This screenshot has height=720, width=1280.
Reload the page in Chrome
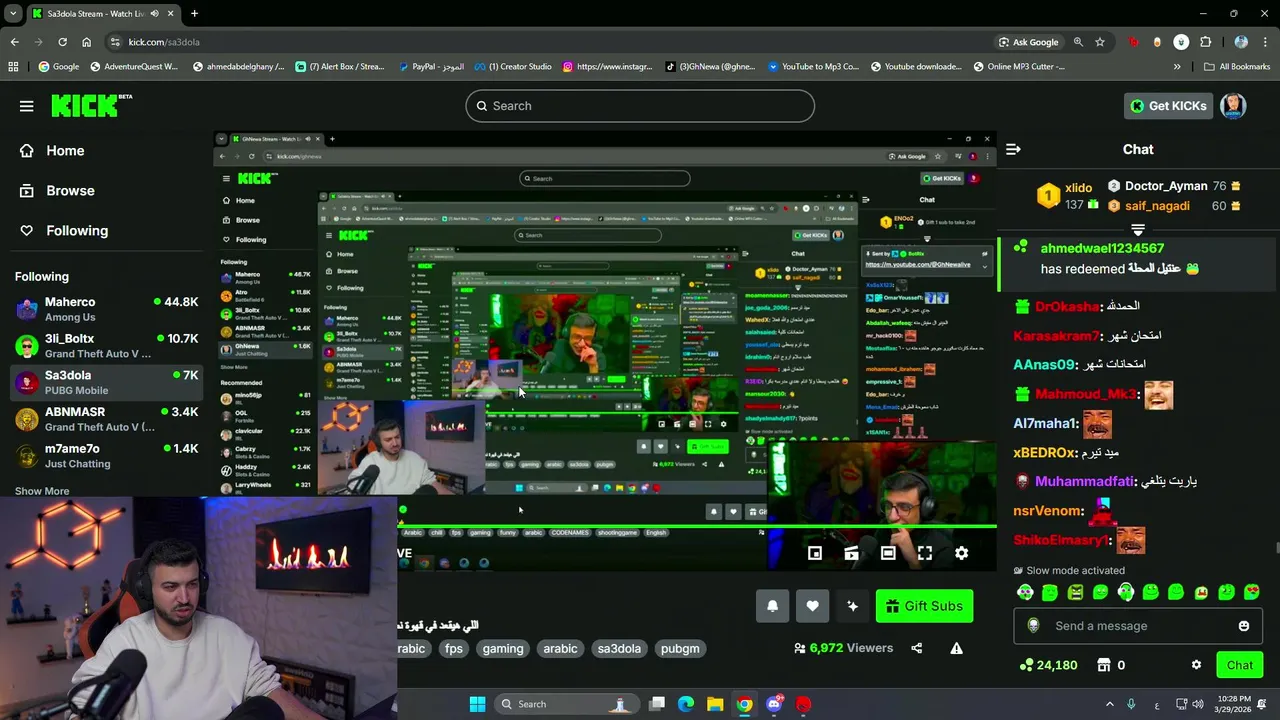tap(62, 42)
